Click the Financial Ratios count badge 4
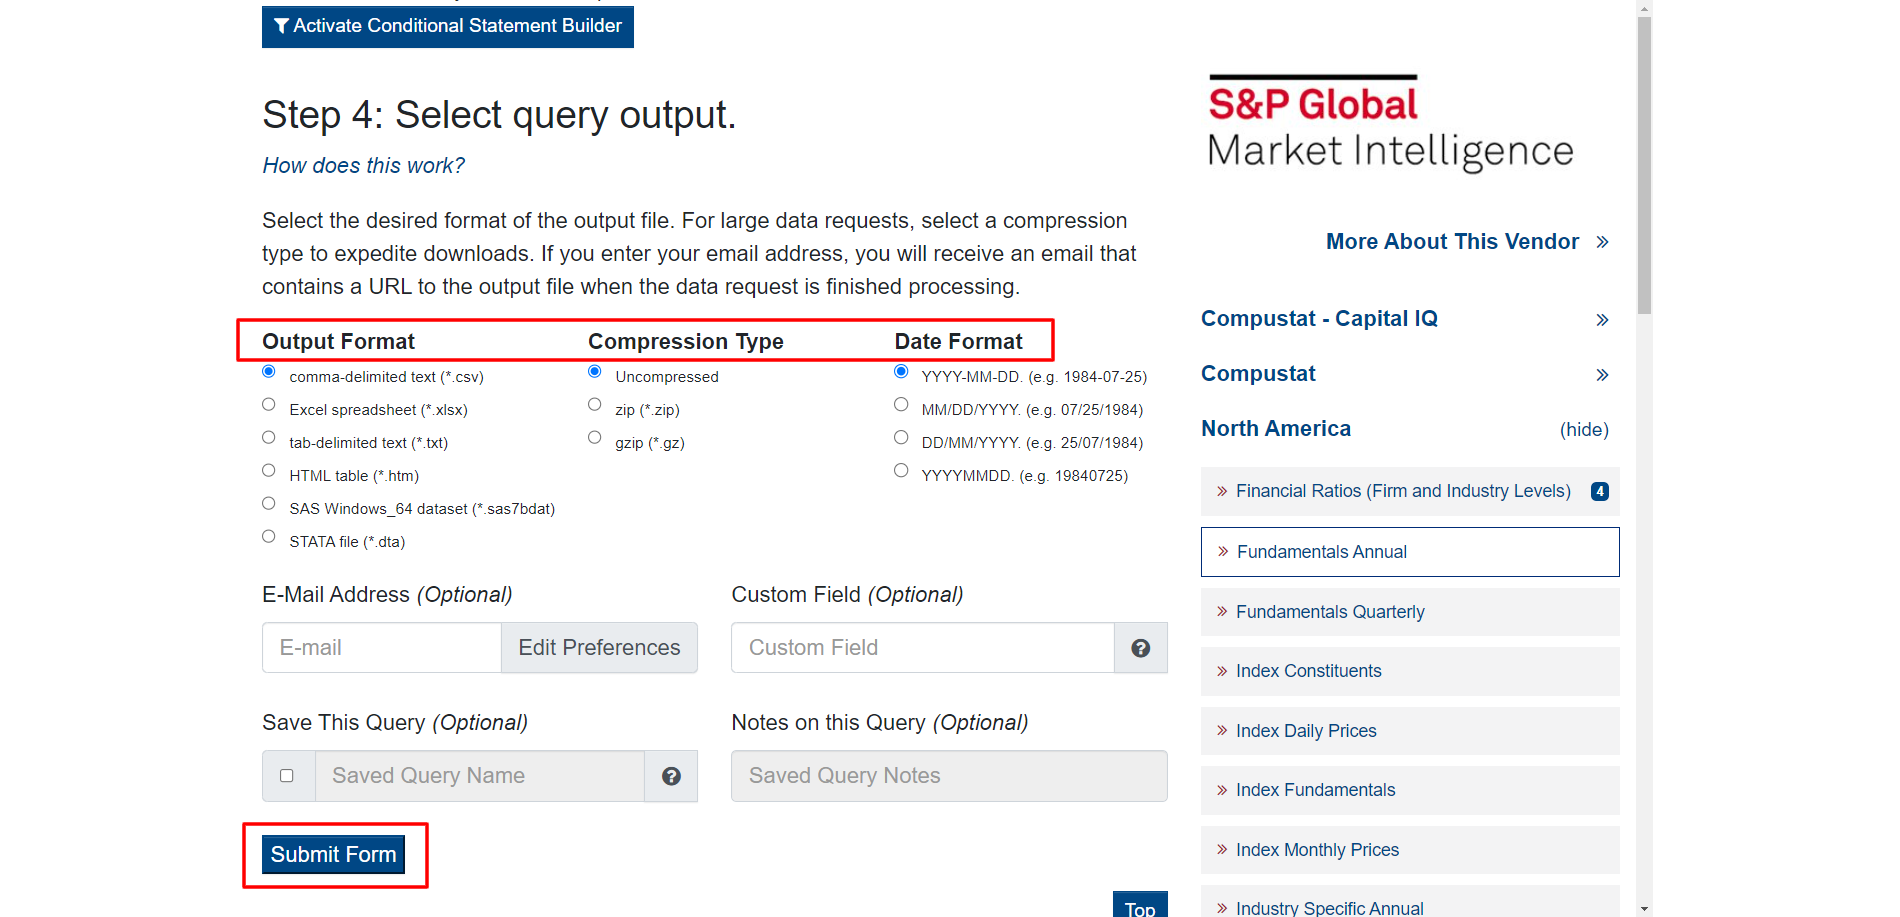 coord(1600,491)
